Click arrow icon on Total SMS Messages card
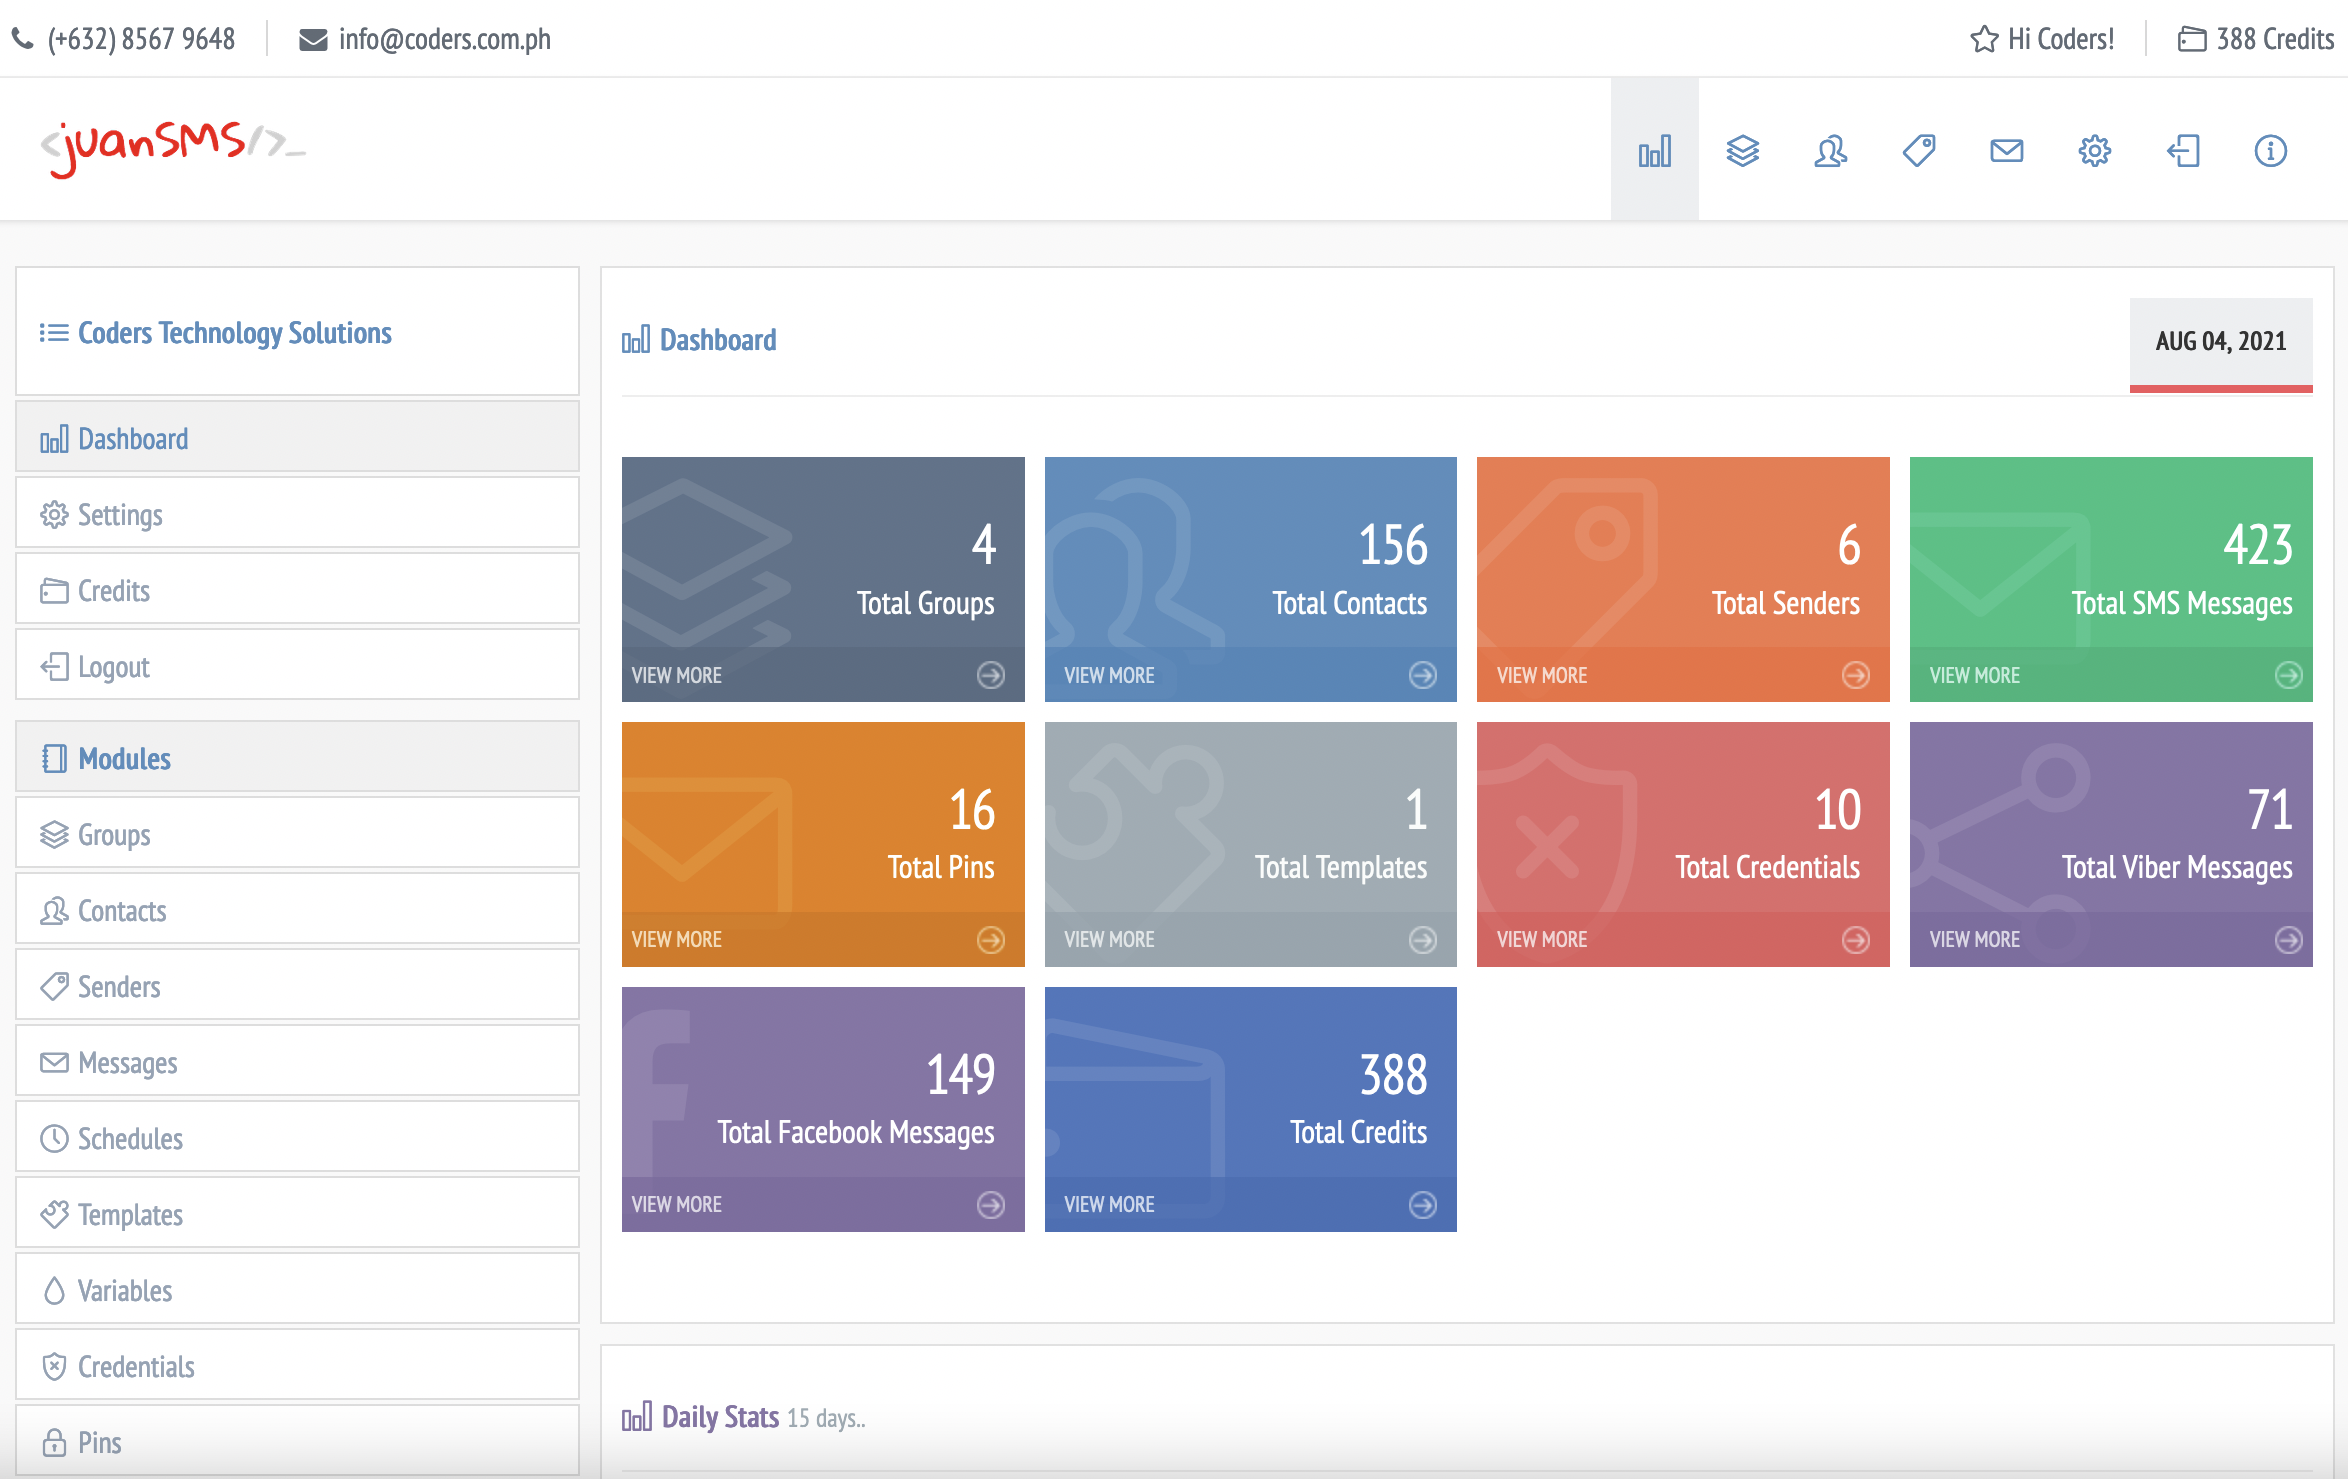The height and width of the screenshot is (1479, 2348). [2289, 675]
